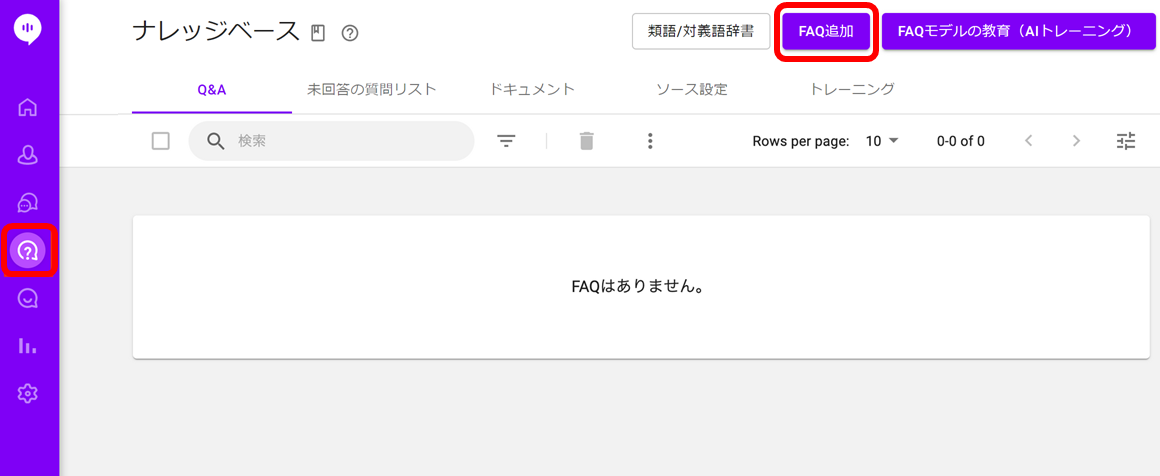Open the column tune settings icon
The width and height of the screenshot is (1160, 476).
click(1126, 141)
